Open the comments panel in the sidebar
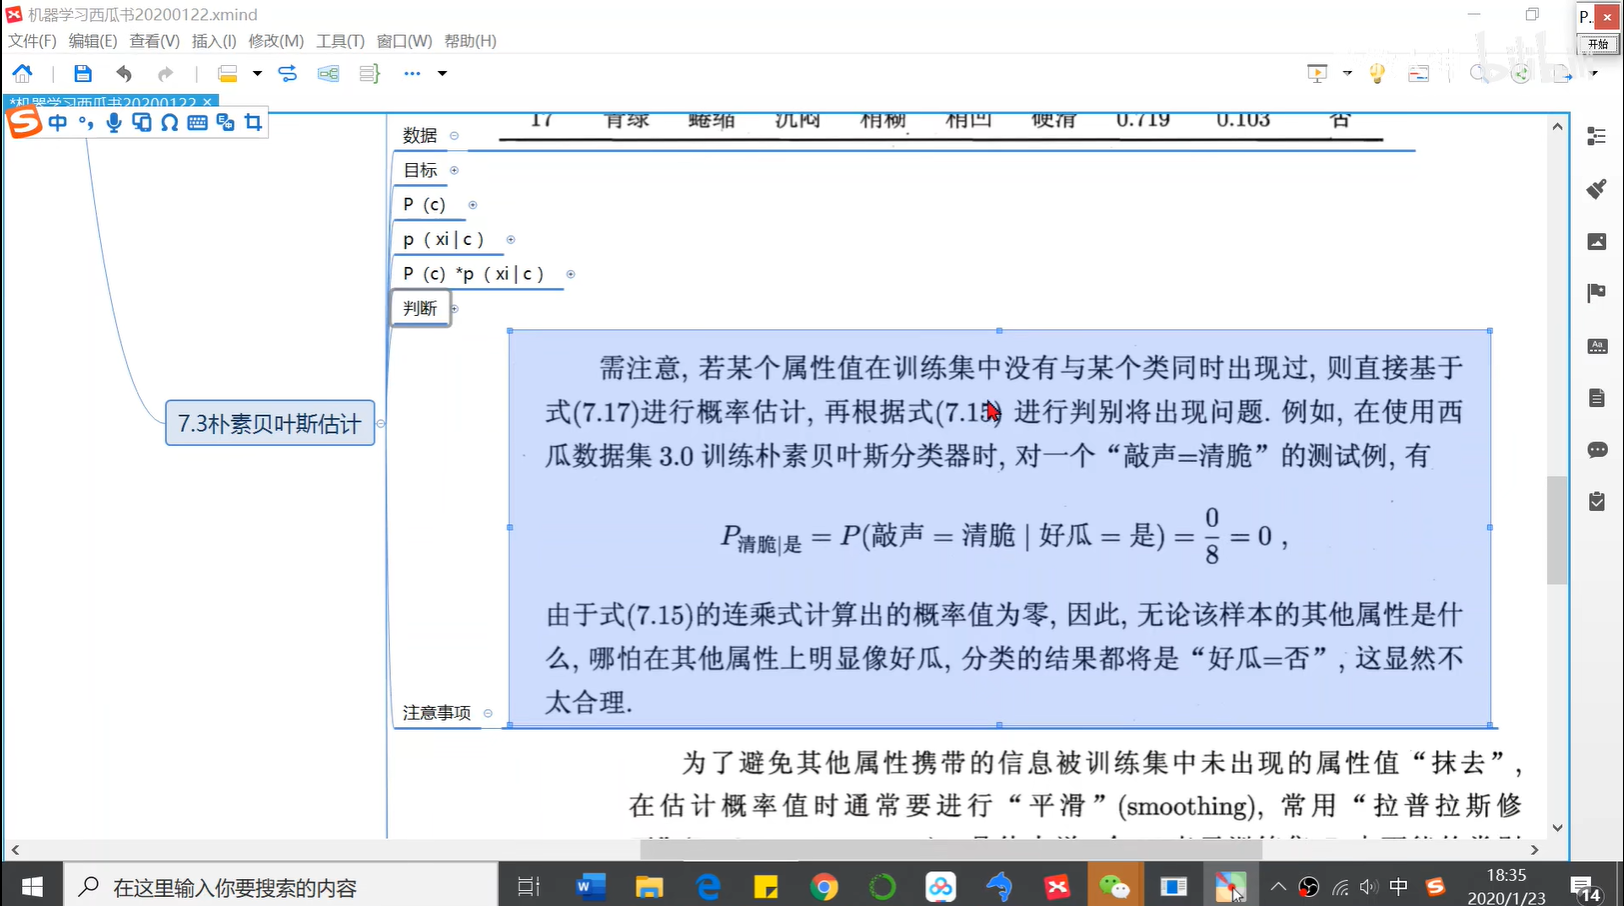This screenshot has height=906, width=1624. [x=1597, y=450]
